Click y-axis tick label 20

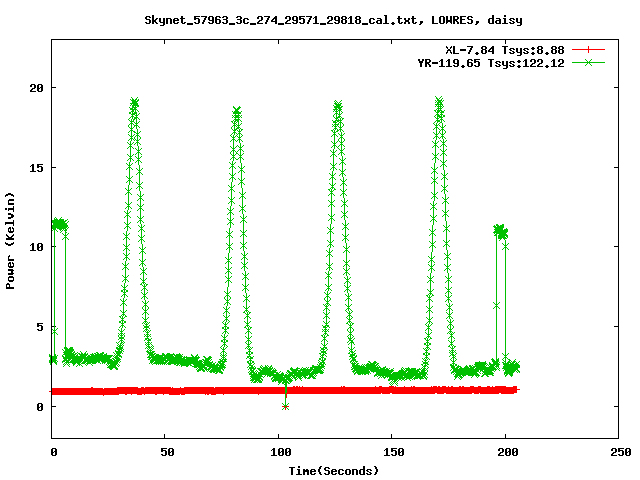coord(36,88)
